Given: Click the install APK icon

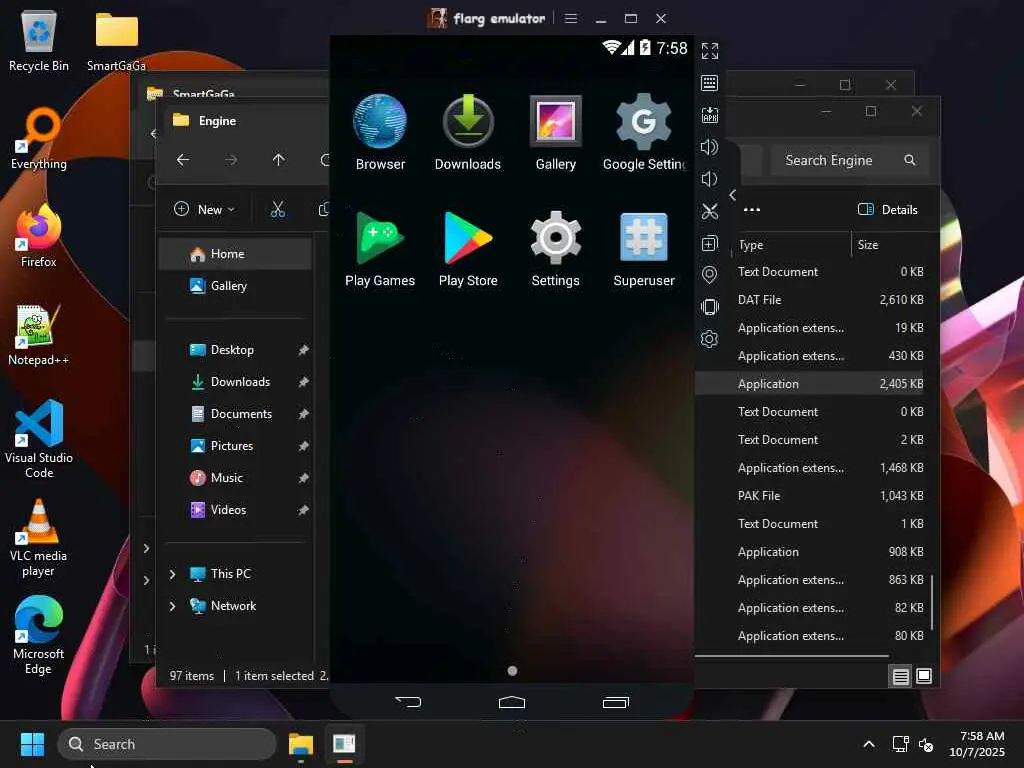Looking at the screenshot, I should tap(710, 115).
